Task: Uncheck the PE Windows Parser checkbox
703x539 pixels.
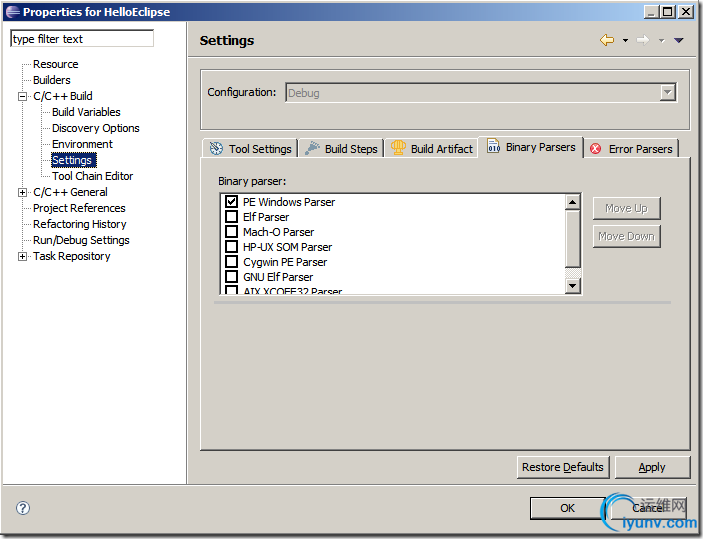Action: (x=231, y=202)
